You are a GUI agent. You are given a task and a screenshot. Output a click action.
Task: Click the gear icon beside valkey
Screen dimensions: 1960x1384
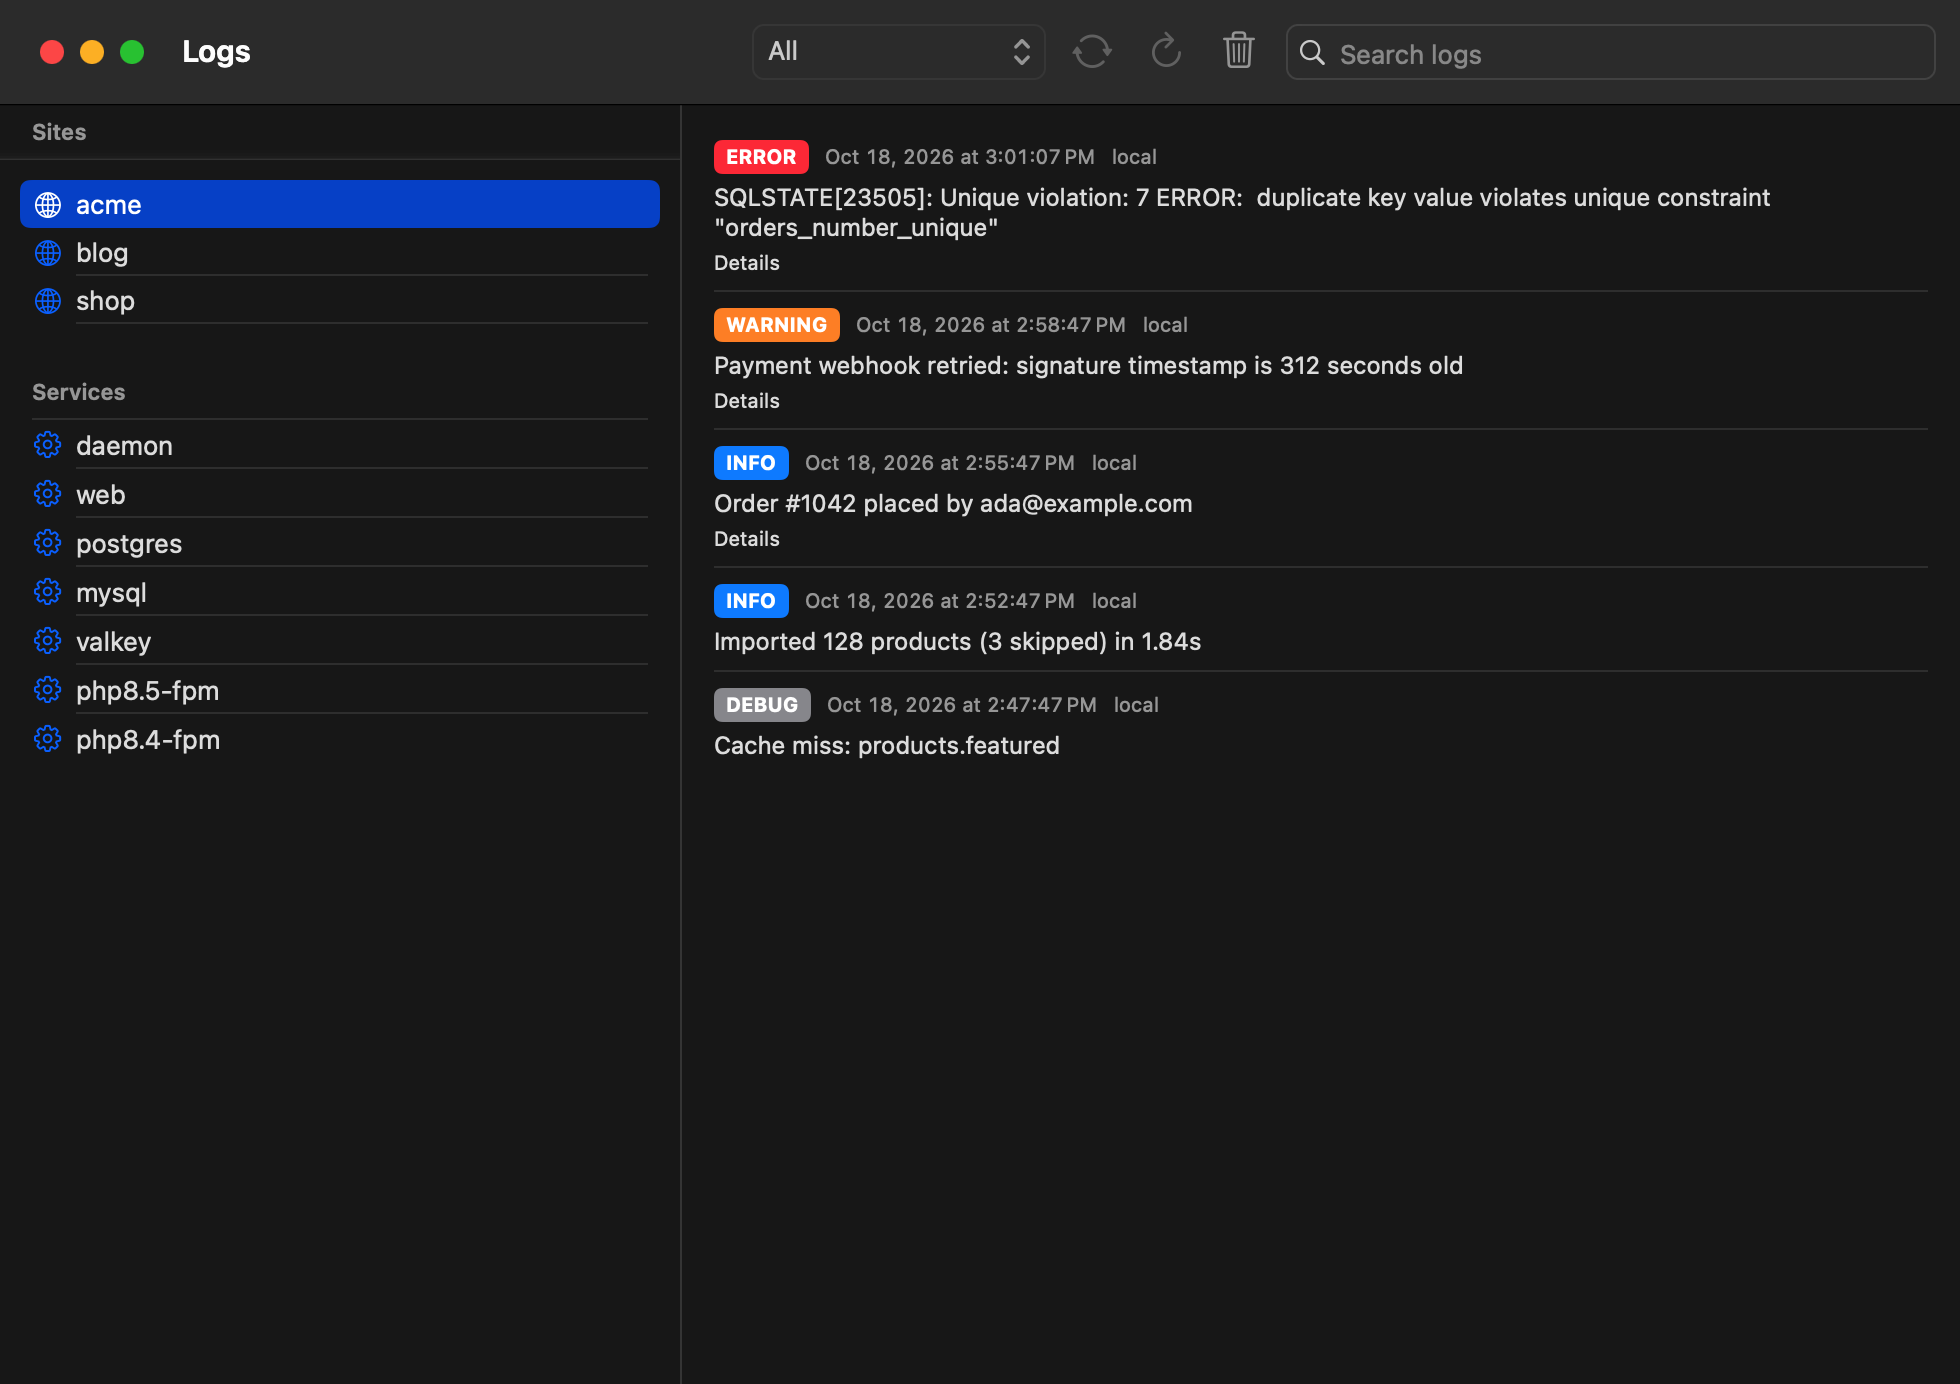pyautogui.click(x=48, y=641)
